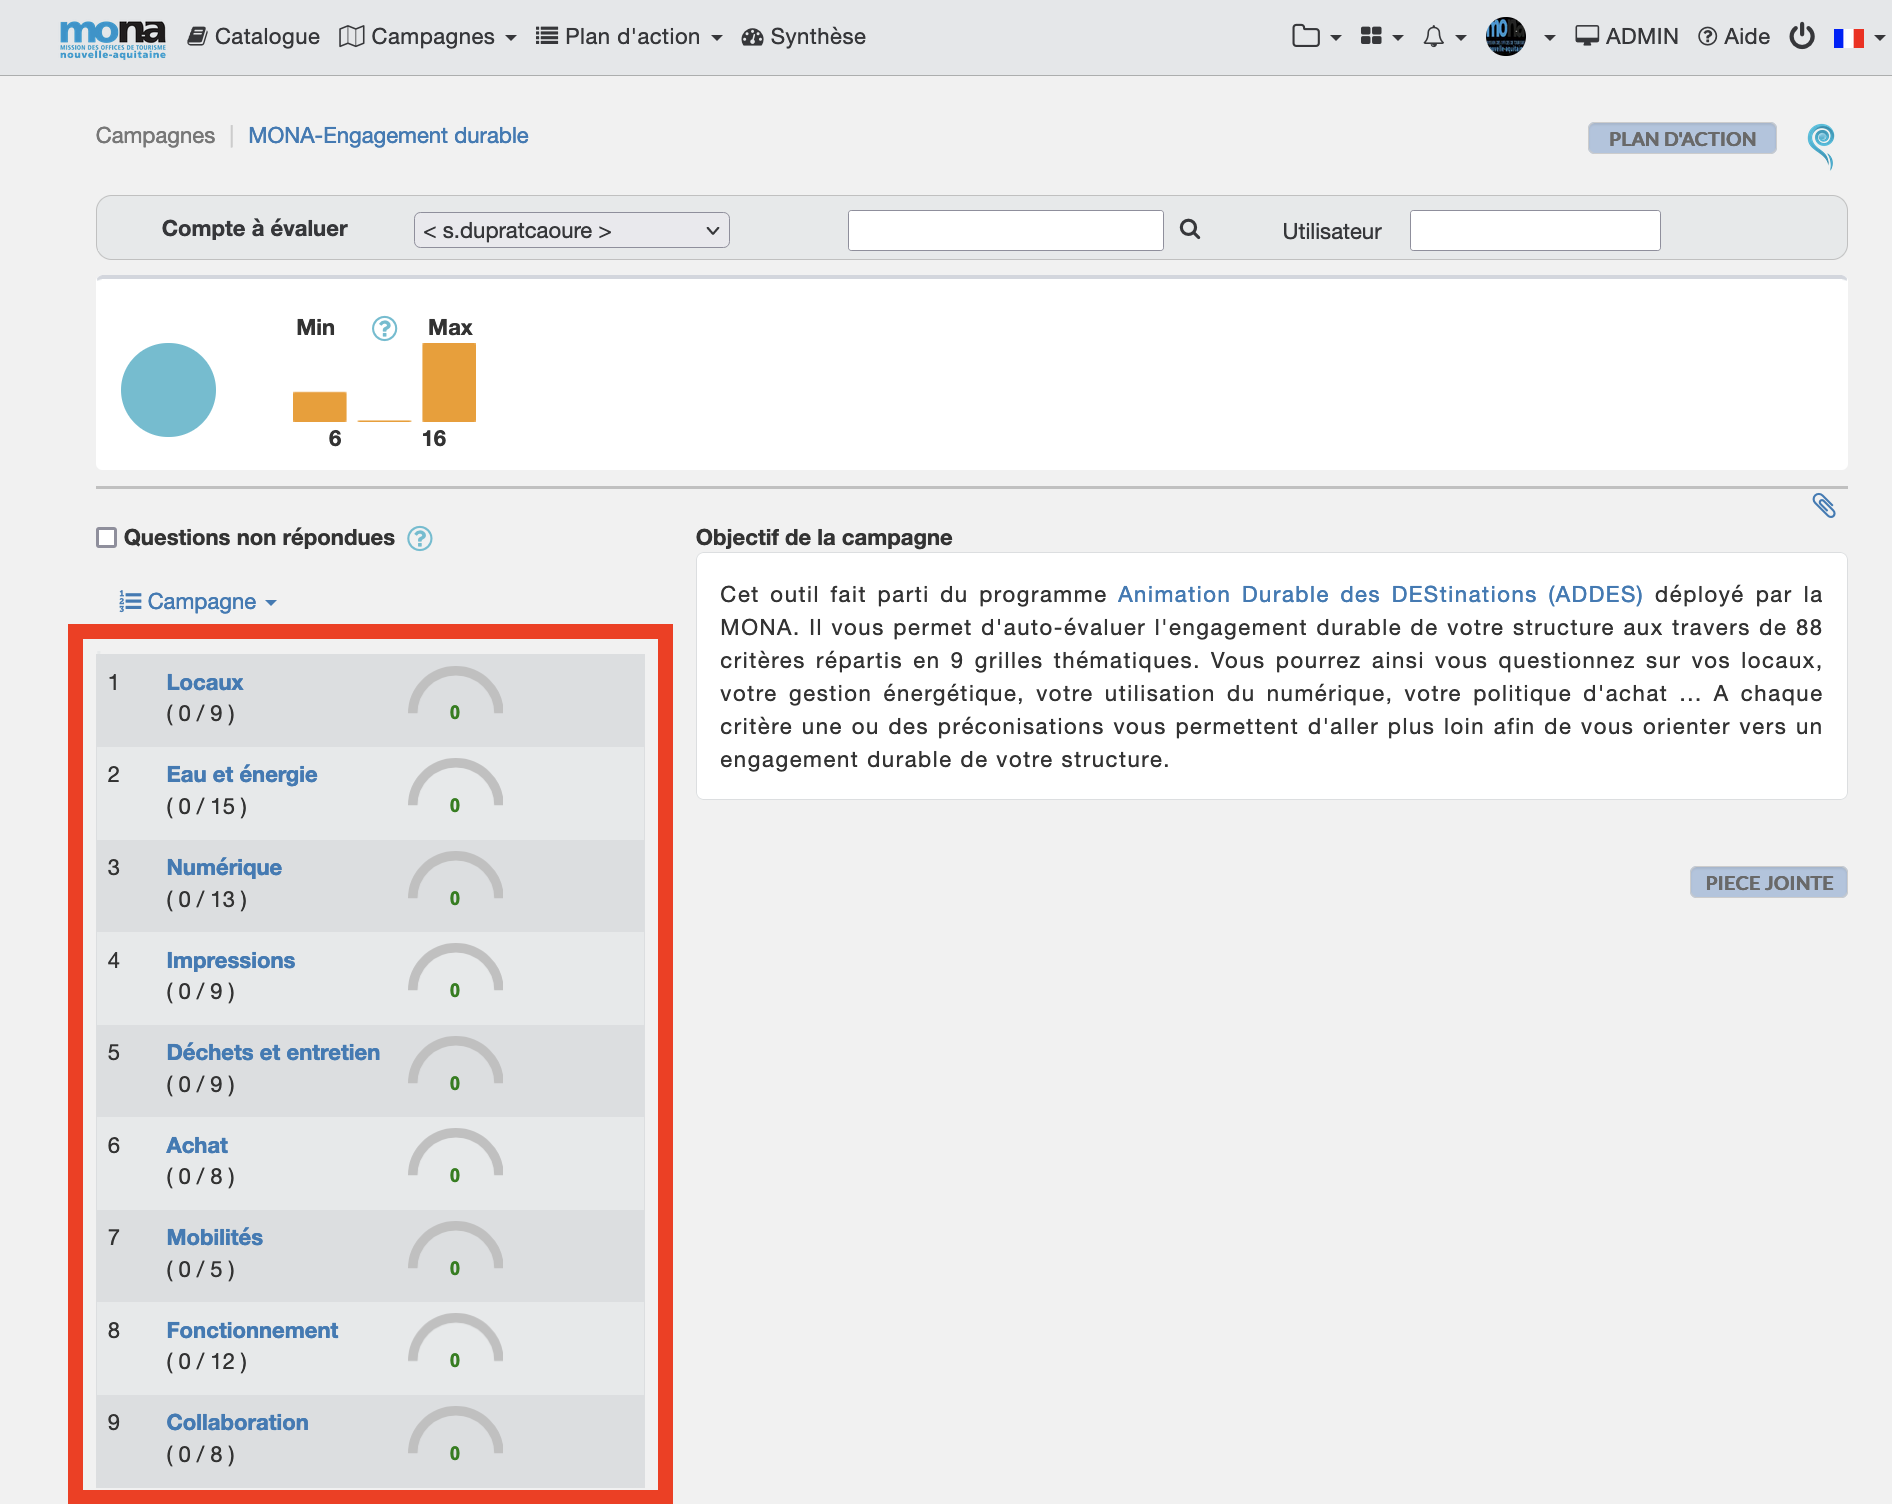Click the PLAN D'ACTION button
This screenshot has width=1892, height=1504.
[x=1681, y=139]
